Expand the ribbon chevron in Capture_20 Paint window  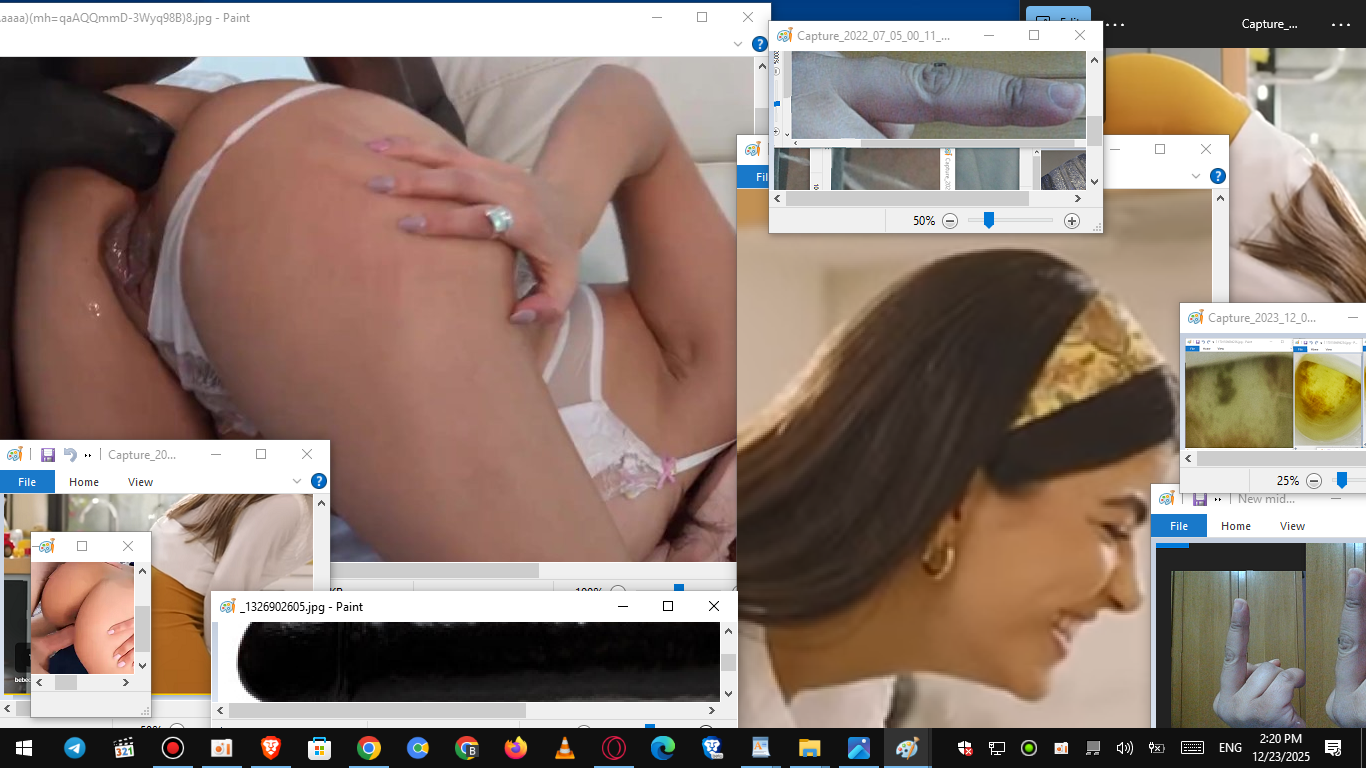[x=297, y=481]
